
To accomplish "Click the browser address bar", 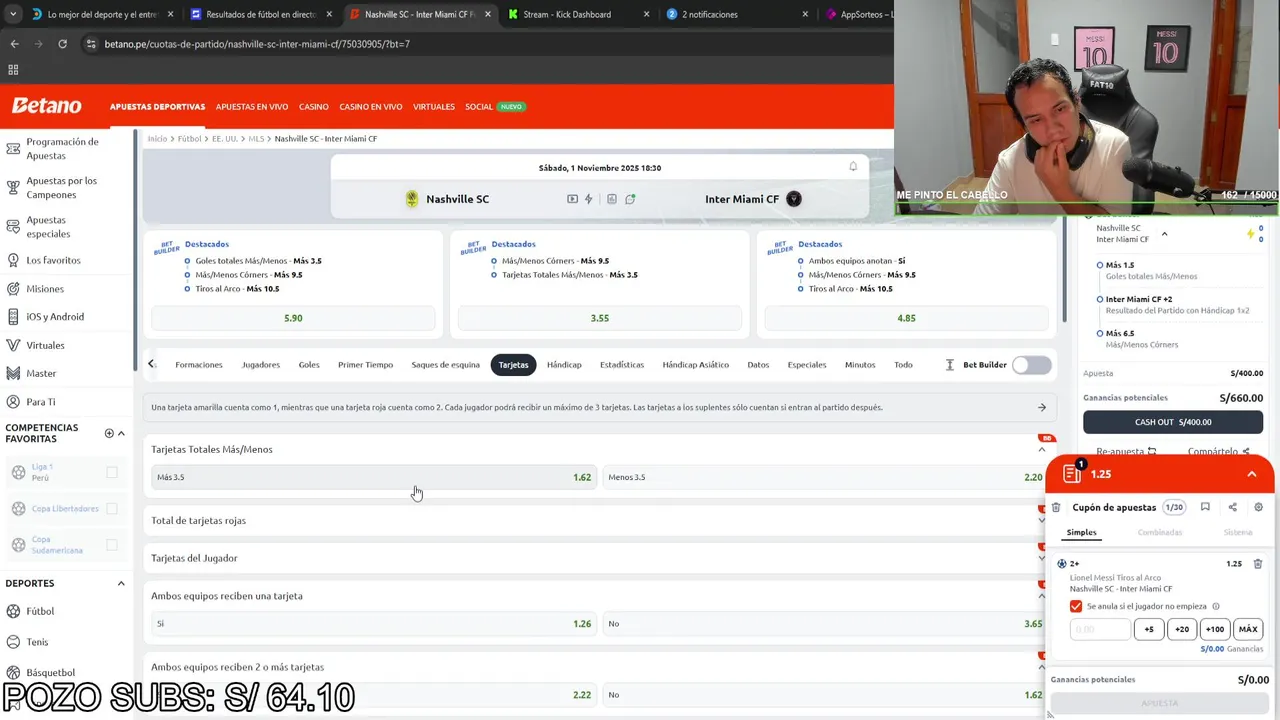I will pos(480,44).
